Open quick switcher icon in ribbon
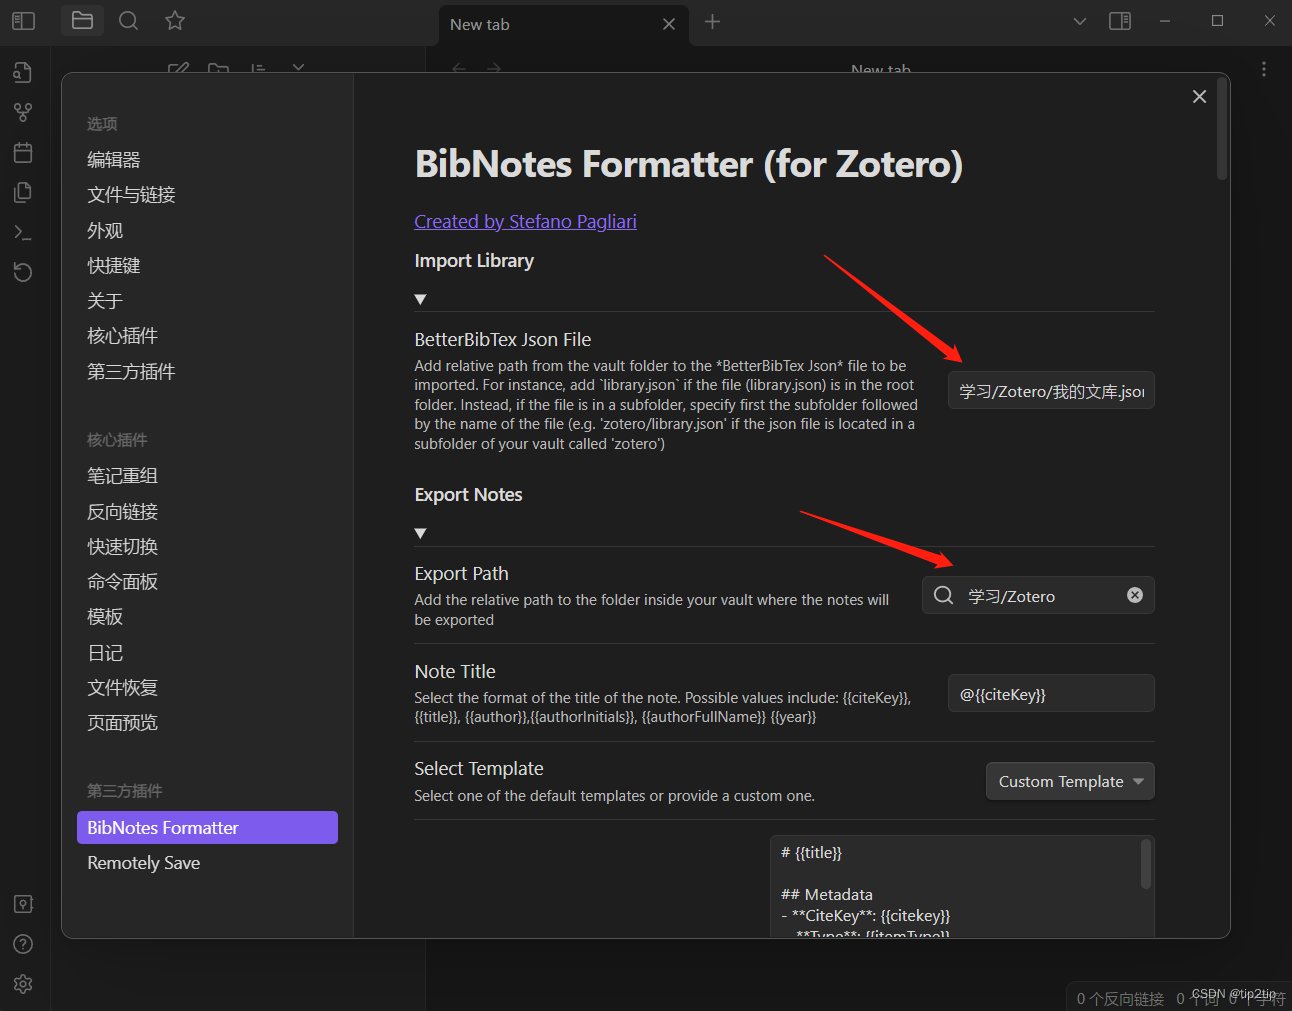Viewport: 1292px width, 1011px height. (x=23, y=72)
